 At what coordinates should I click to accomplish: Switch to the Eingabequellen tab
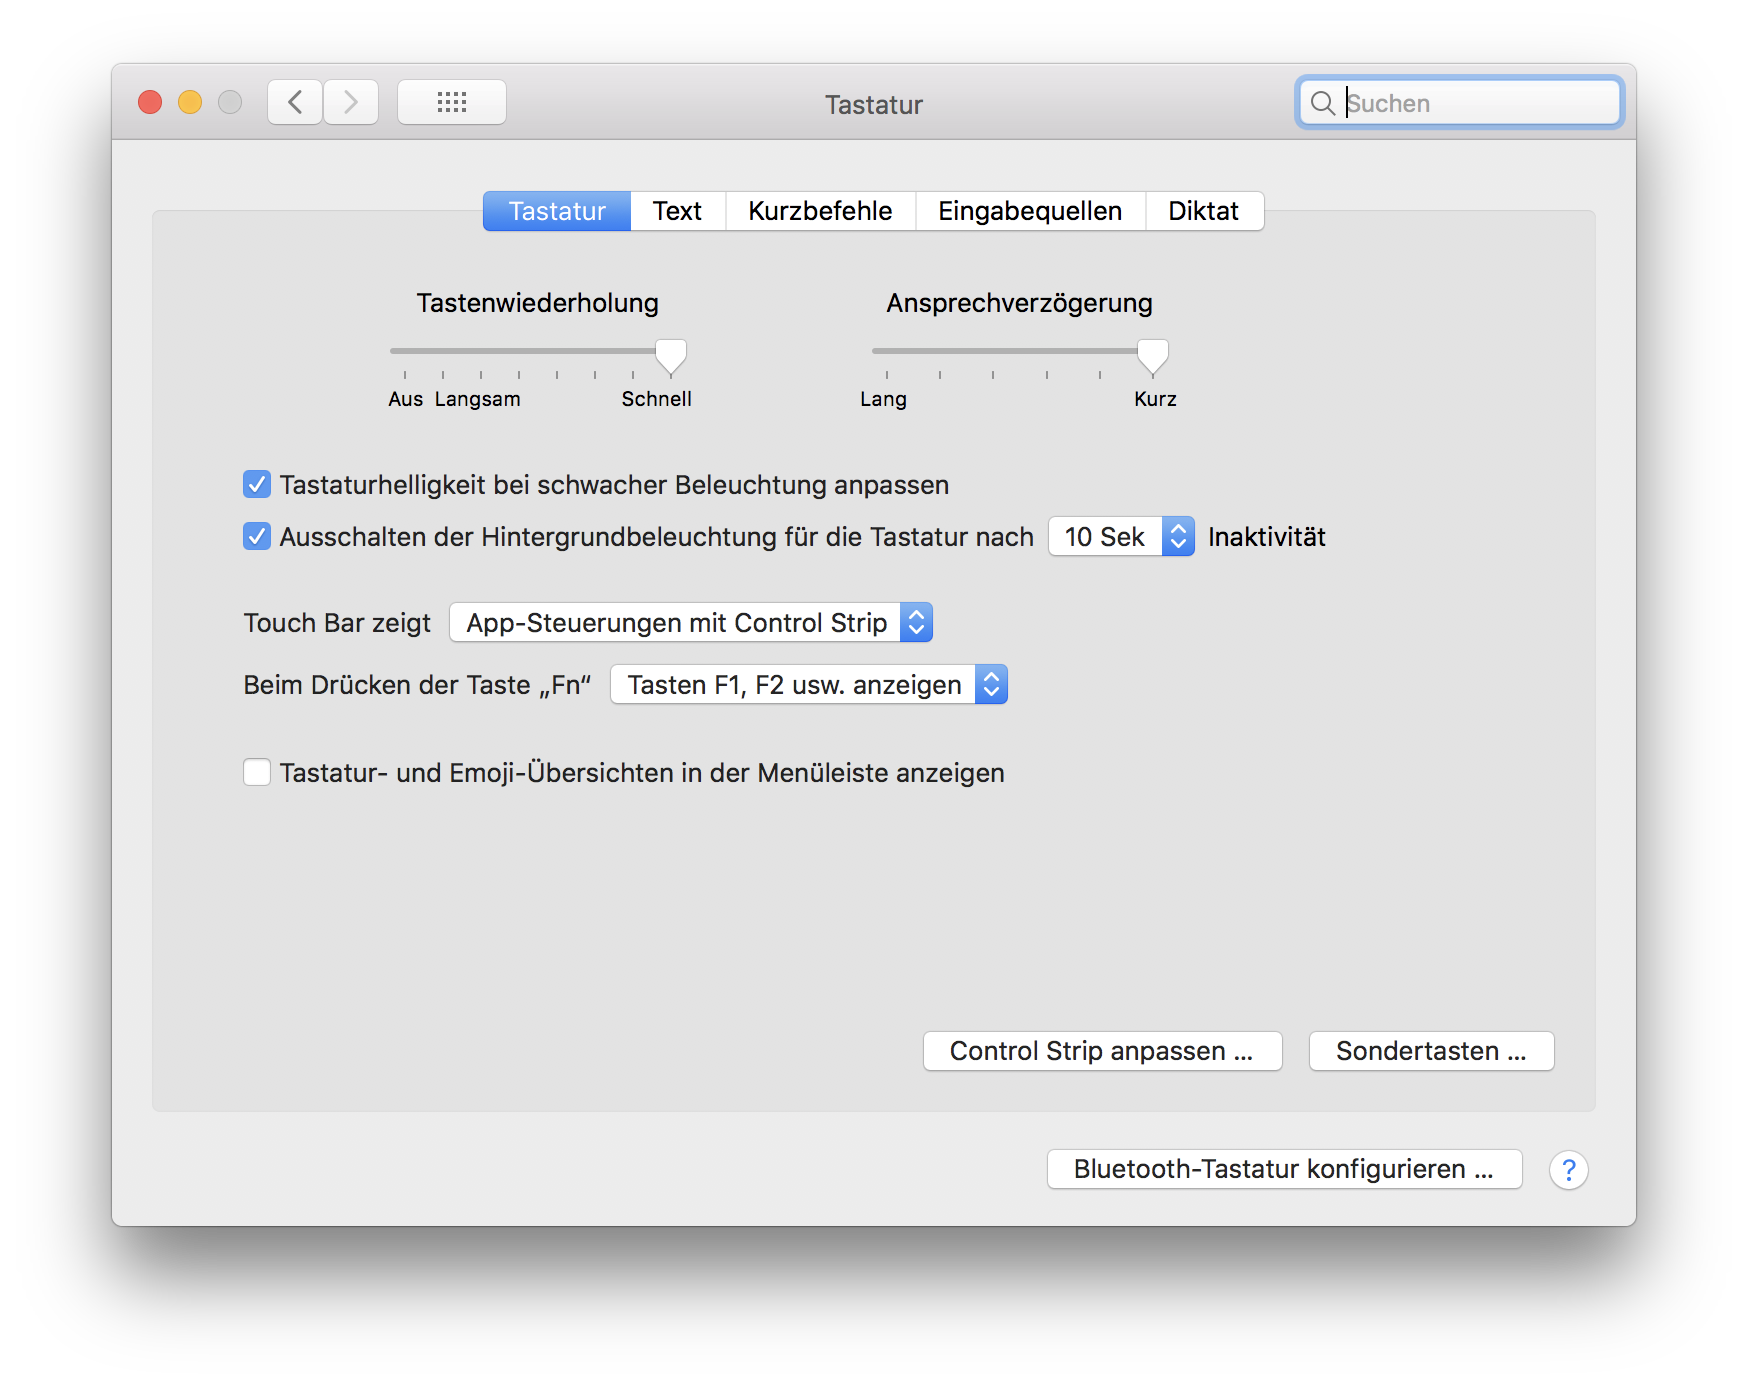click(x=1030, y=211)
